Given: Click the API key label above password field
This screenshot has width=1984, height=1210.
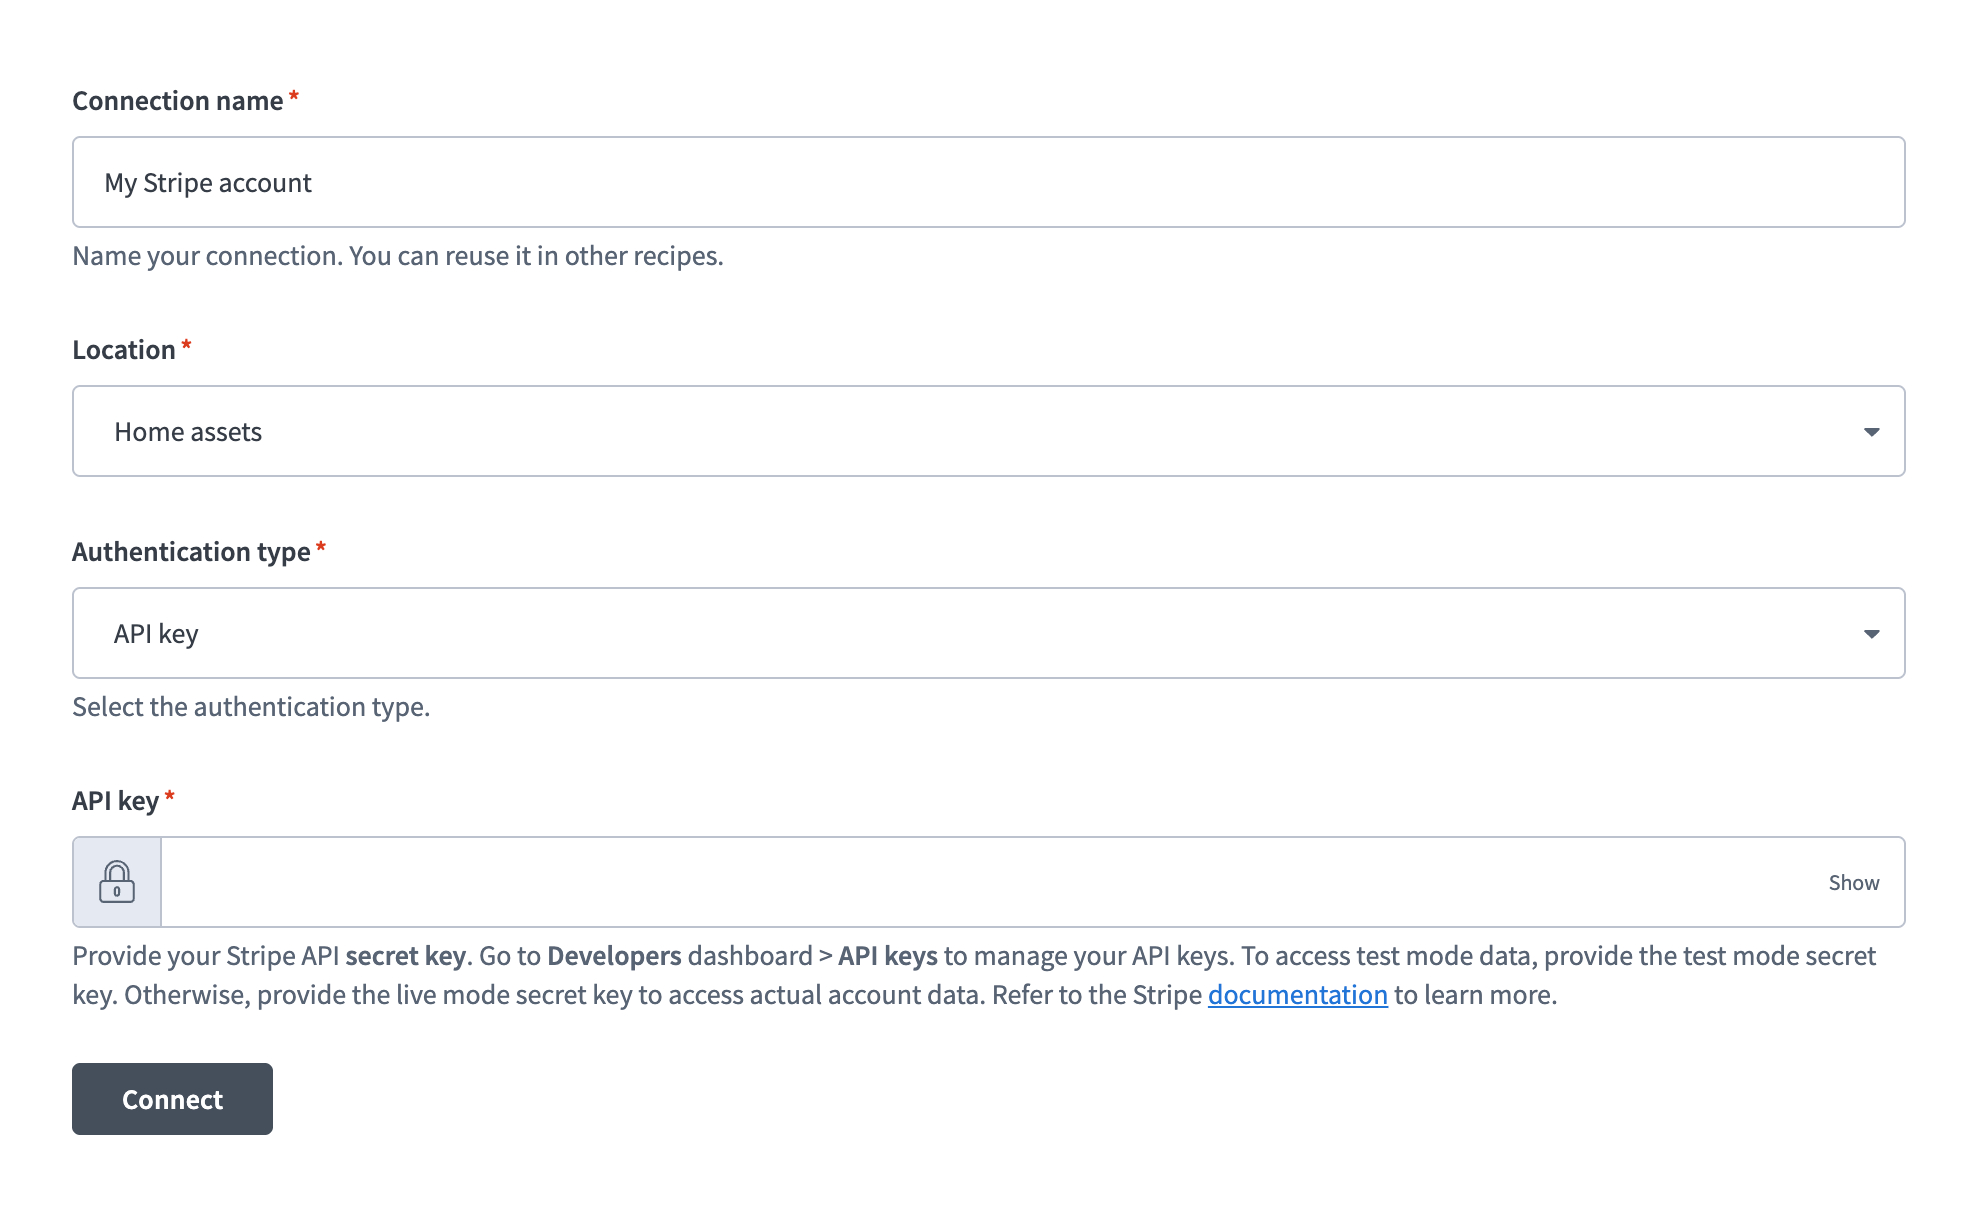Looking at the screenshot, I should (115, 801).
